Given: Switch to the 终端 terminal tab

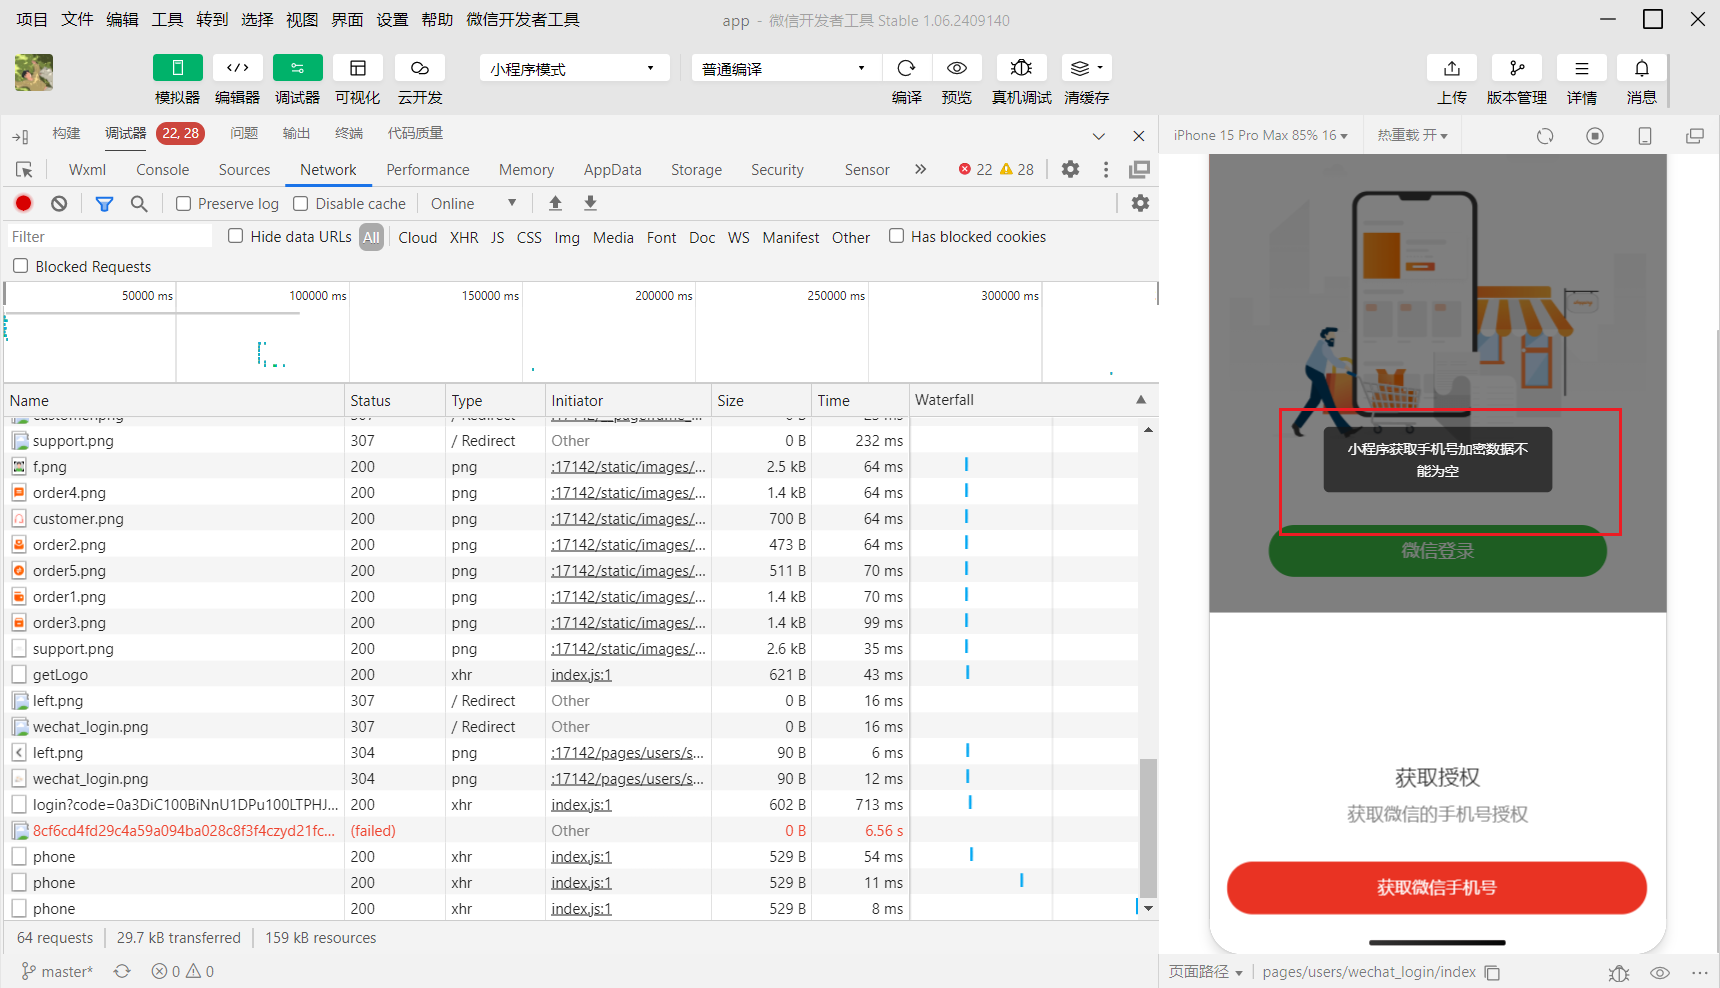Looking at the screenshot, I should pyautogui.click(x=349, y=133).
